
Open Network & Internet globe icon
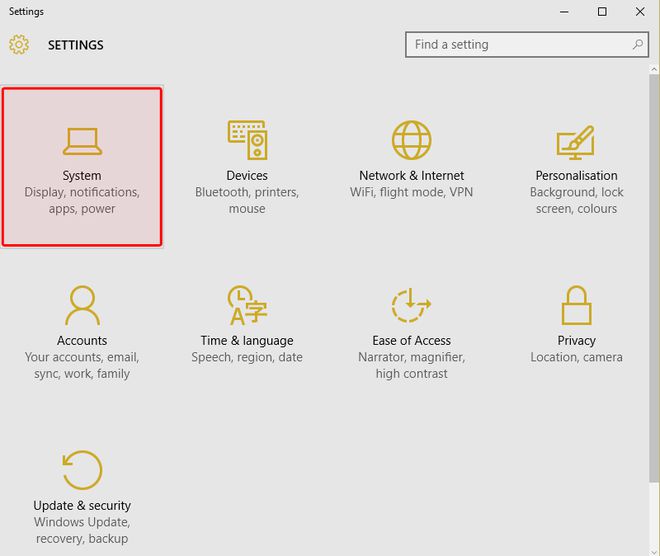coord(412,140)
